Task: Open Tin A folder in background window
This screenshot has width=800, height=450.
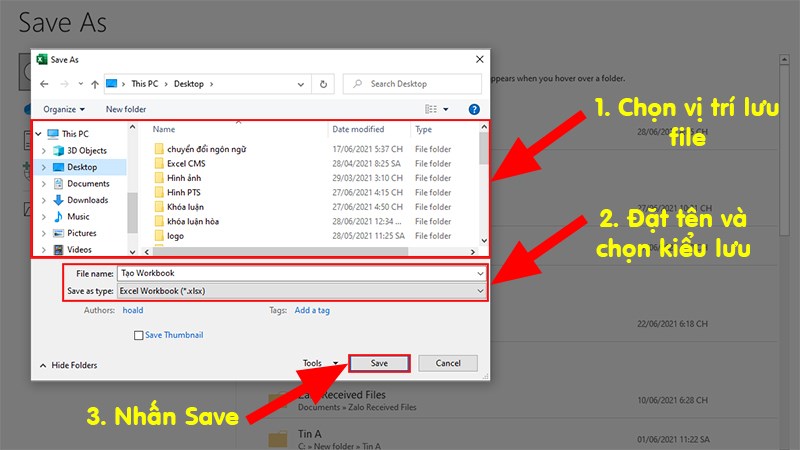Action: (x=310, y=434)
